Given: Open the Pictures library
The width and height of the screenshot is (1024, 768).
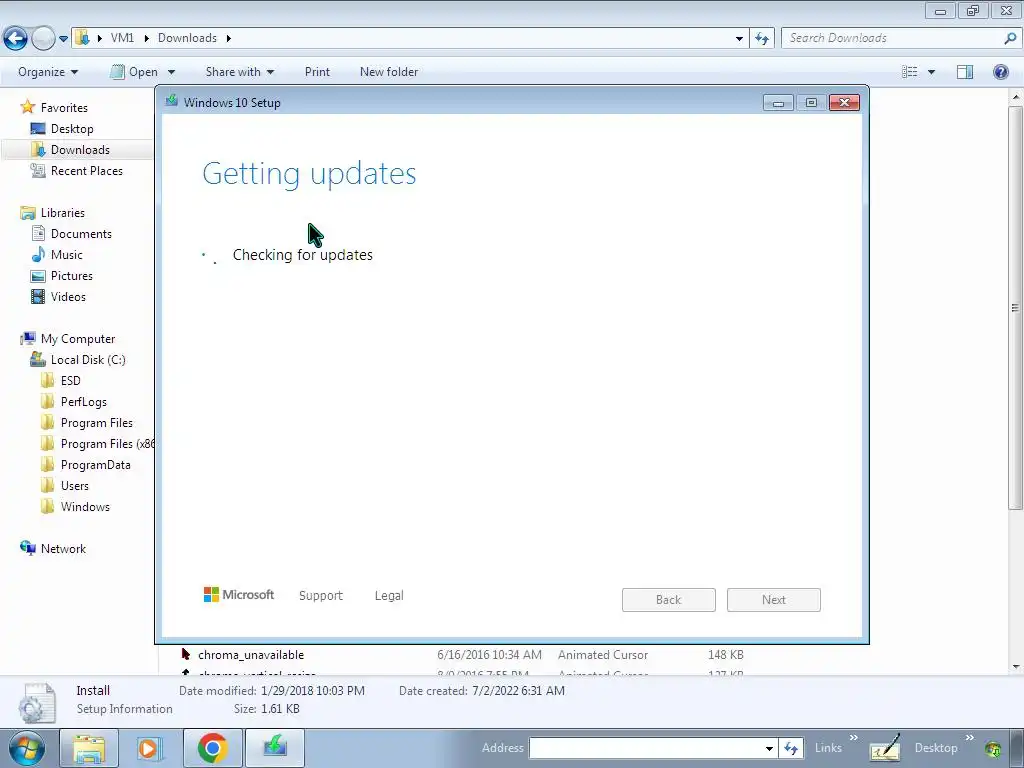Looking at the screenshot, I should 72,276.
